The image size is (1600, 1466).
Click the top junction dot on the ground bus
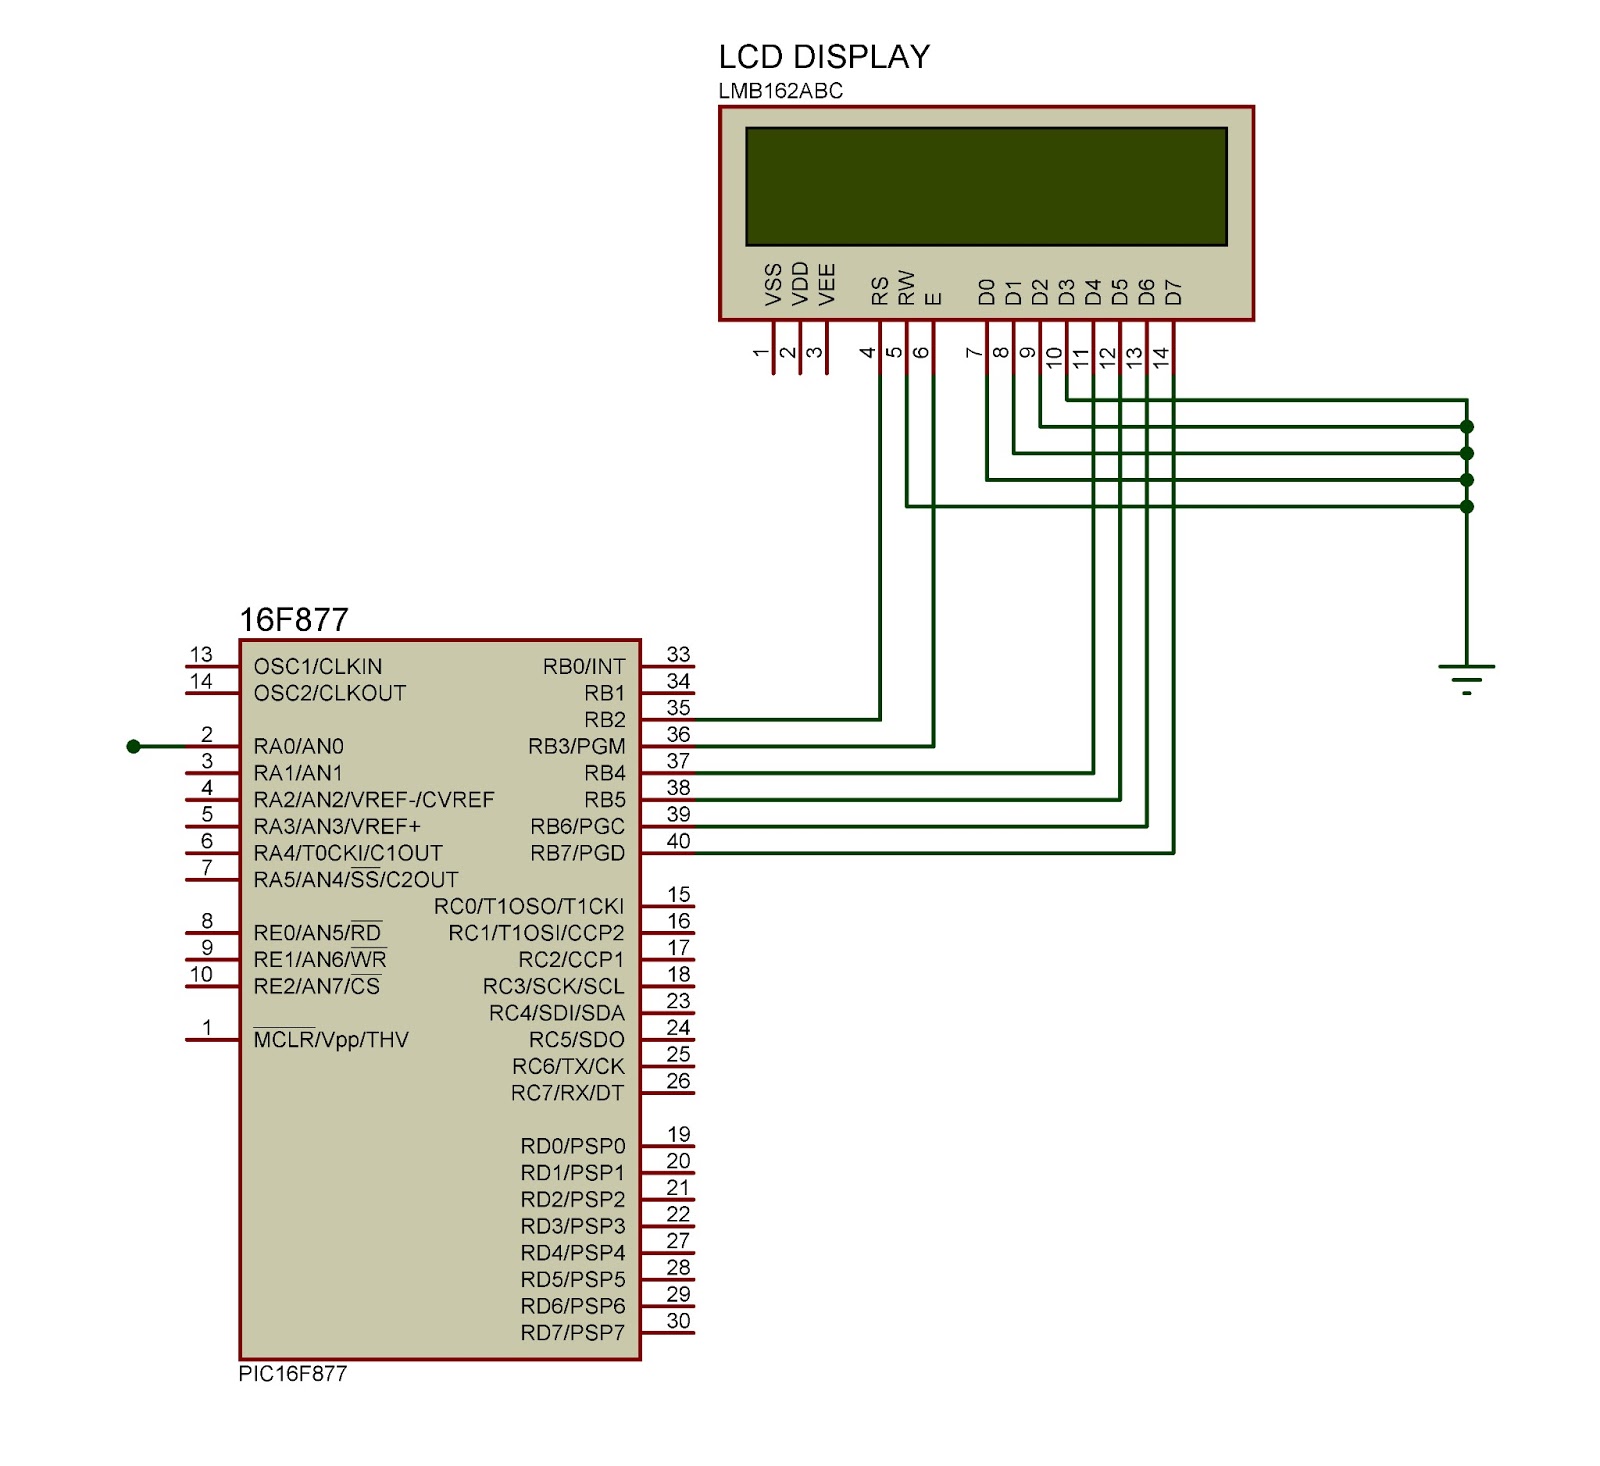pos(1467,427)
